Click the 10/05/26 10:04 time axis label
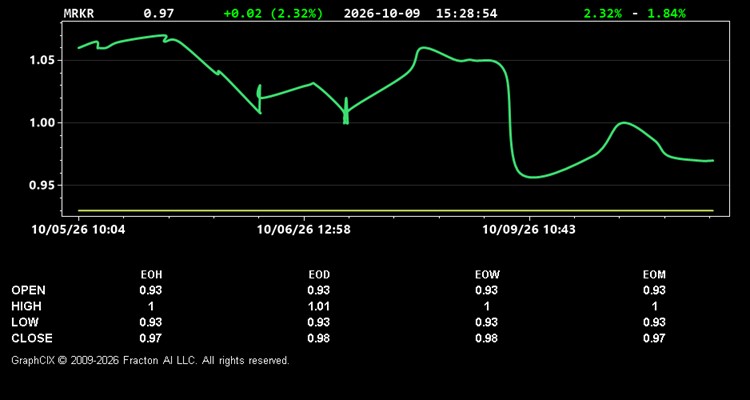Image resolution: width=750 pixels, height=400 pixels. click(x=78, y=230)
